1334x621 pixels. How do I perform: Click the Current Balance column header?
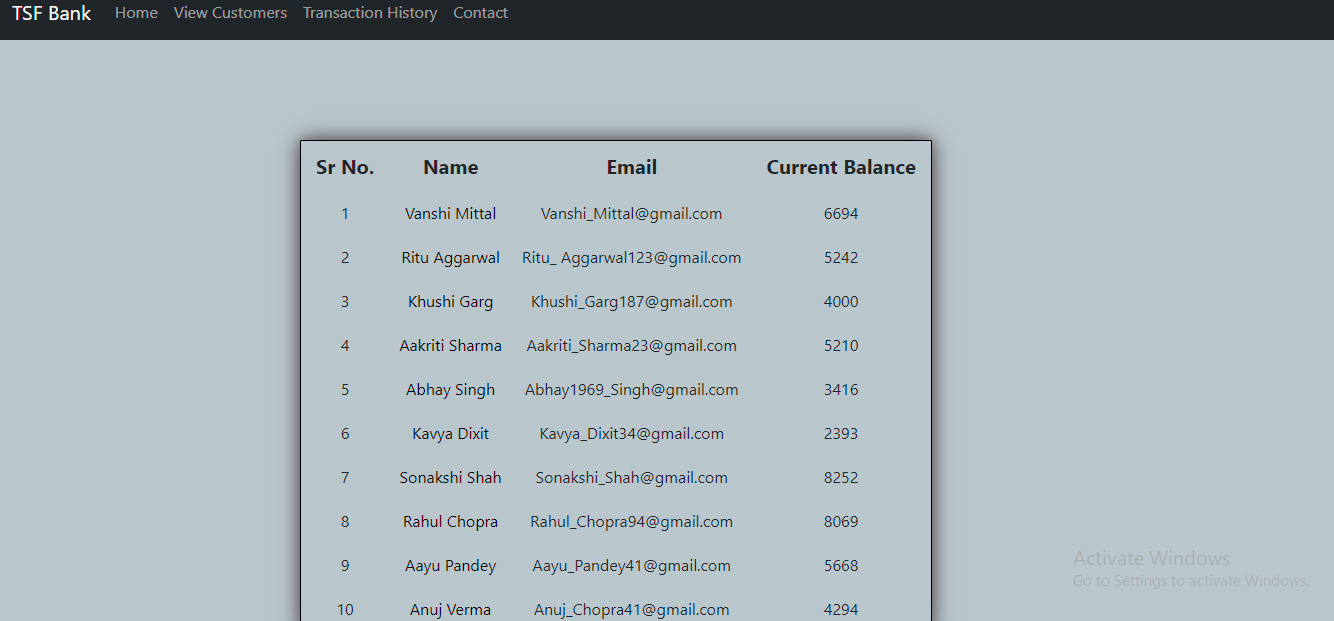[x=841, y=167]
